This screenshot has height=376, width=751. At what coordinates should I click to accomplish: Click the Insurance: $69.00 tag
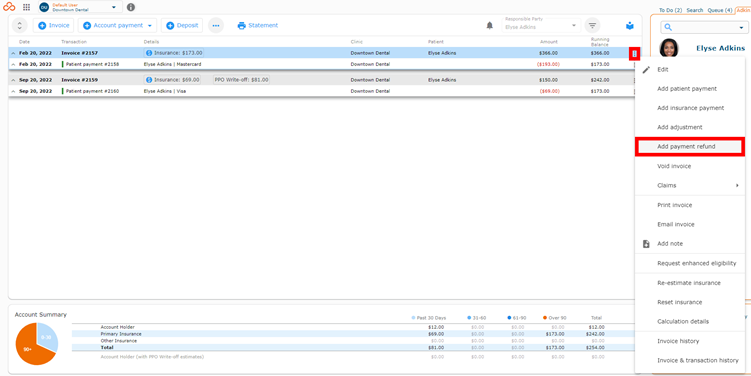(x=172, y=80)
